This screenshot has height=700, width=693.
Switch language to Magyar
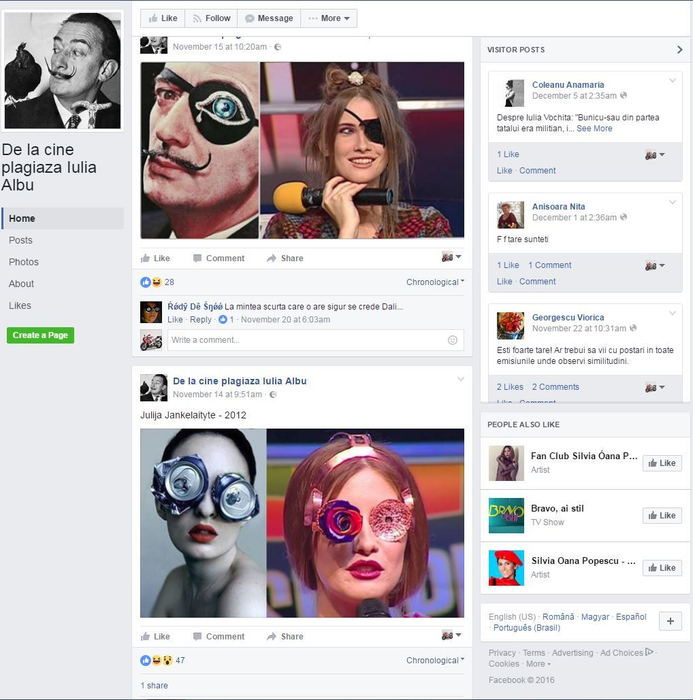[595, 617]
